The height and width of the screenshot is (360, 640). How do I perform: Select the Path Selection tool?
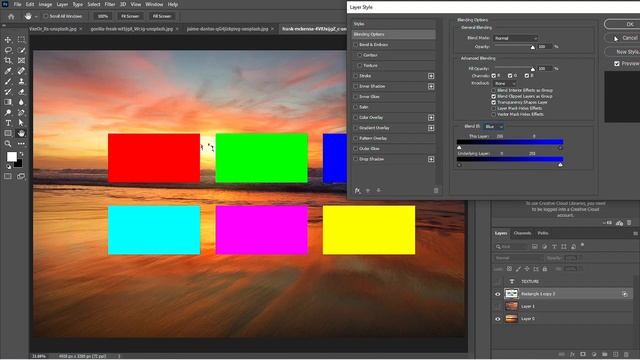click(x=21, y=123)
